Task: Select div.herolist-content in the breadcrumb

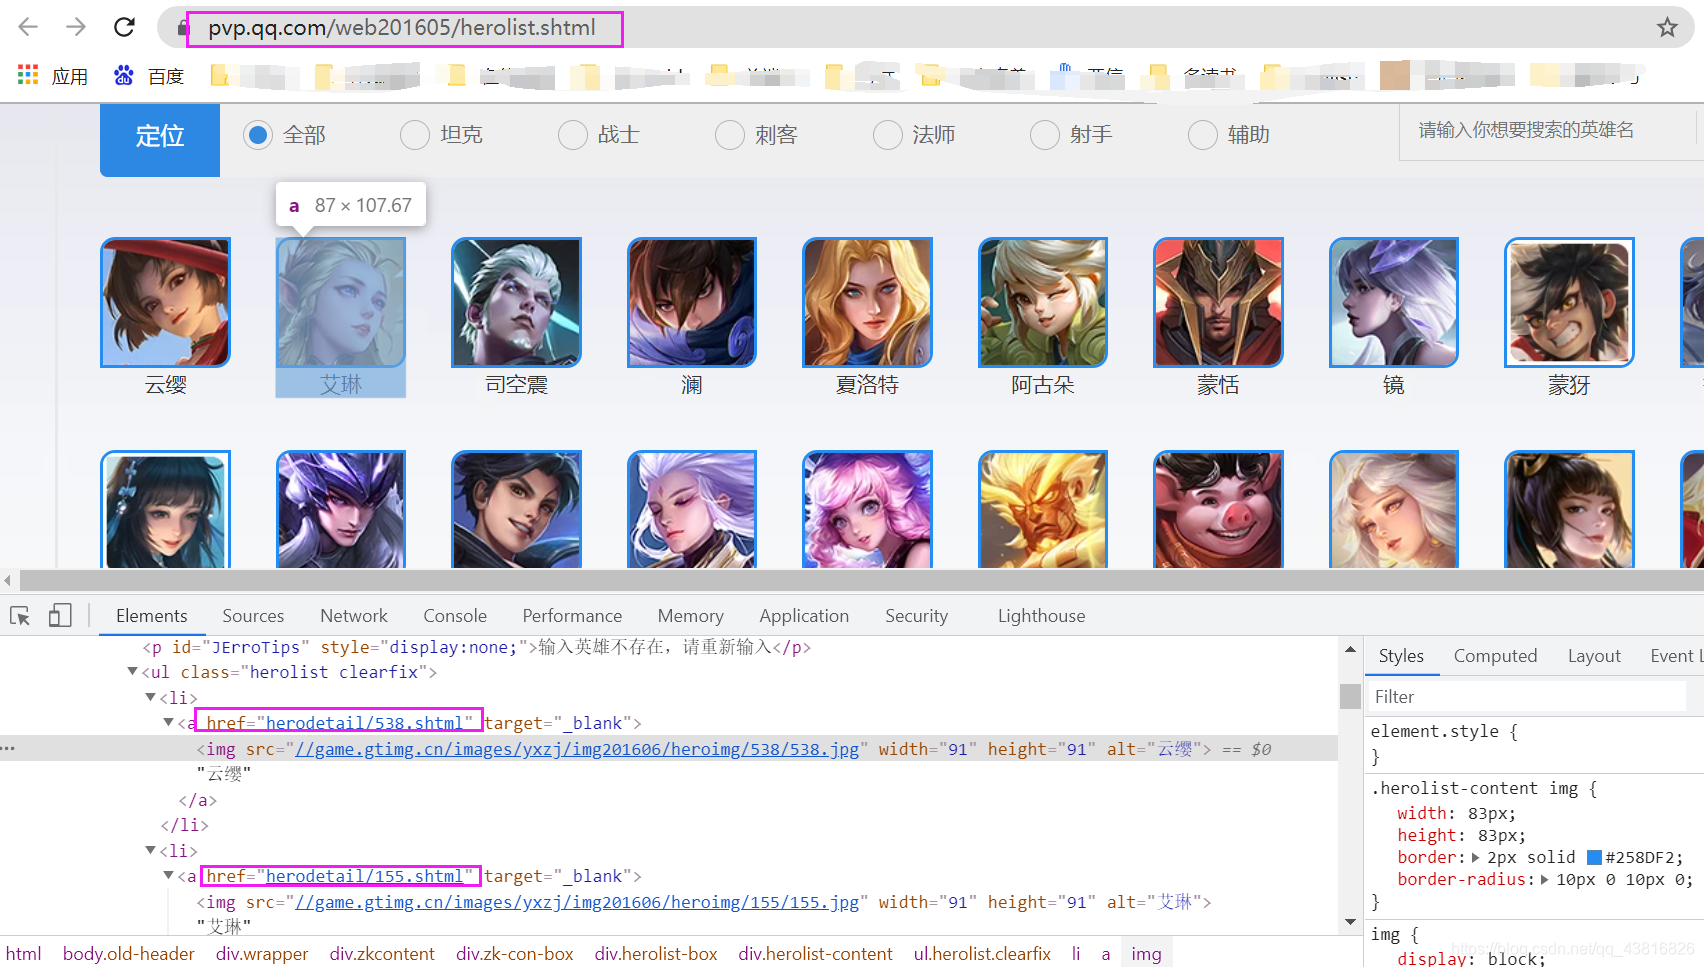Action: pos(815,954)
